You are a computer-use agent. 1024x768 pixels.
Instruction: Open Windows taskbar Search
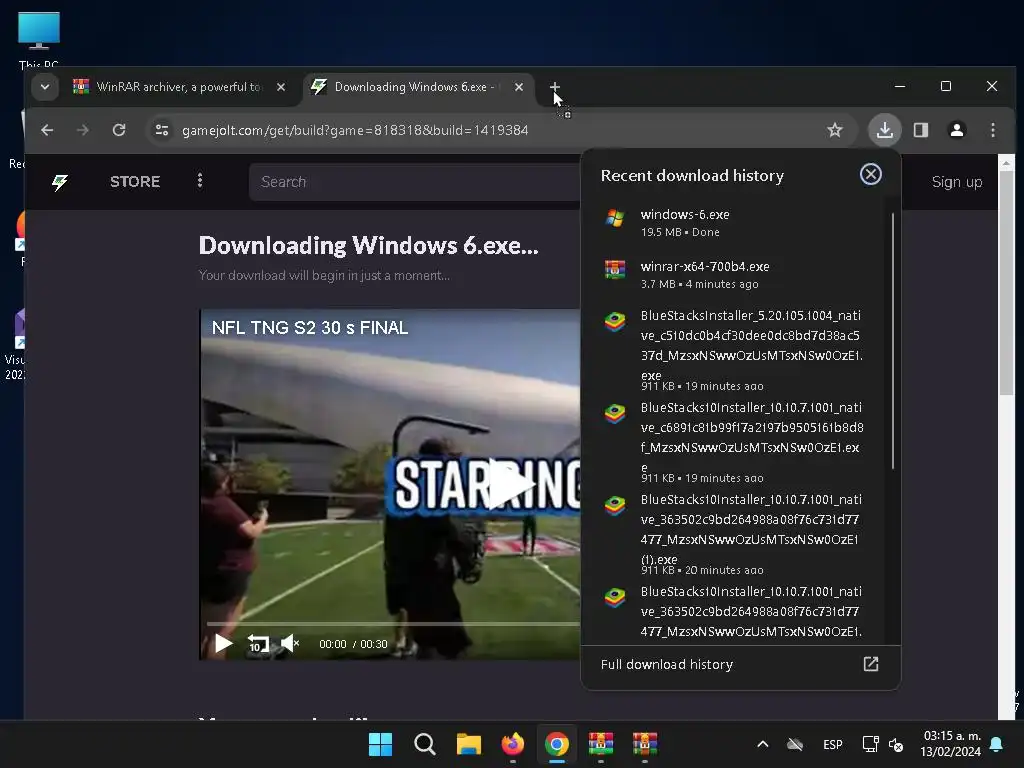pos(424,744)
